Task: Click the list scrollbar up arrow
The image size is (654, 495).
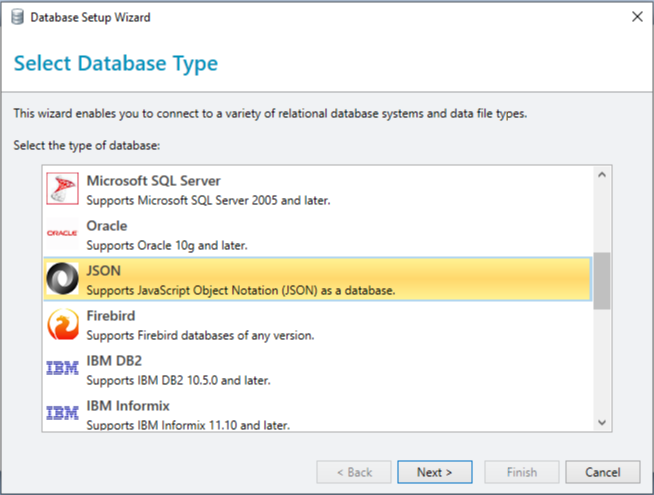Action: point(602,175)
